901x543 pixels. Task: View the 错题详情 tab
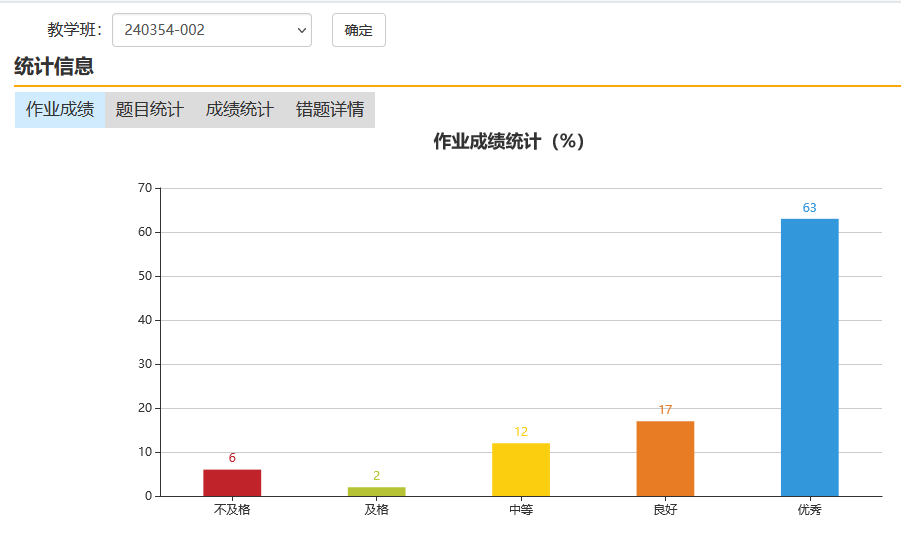(330, 109)
